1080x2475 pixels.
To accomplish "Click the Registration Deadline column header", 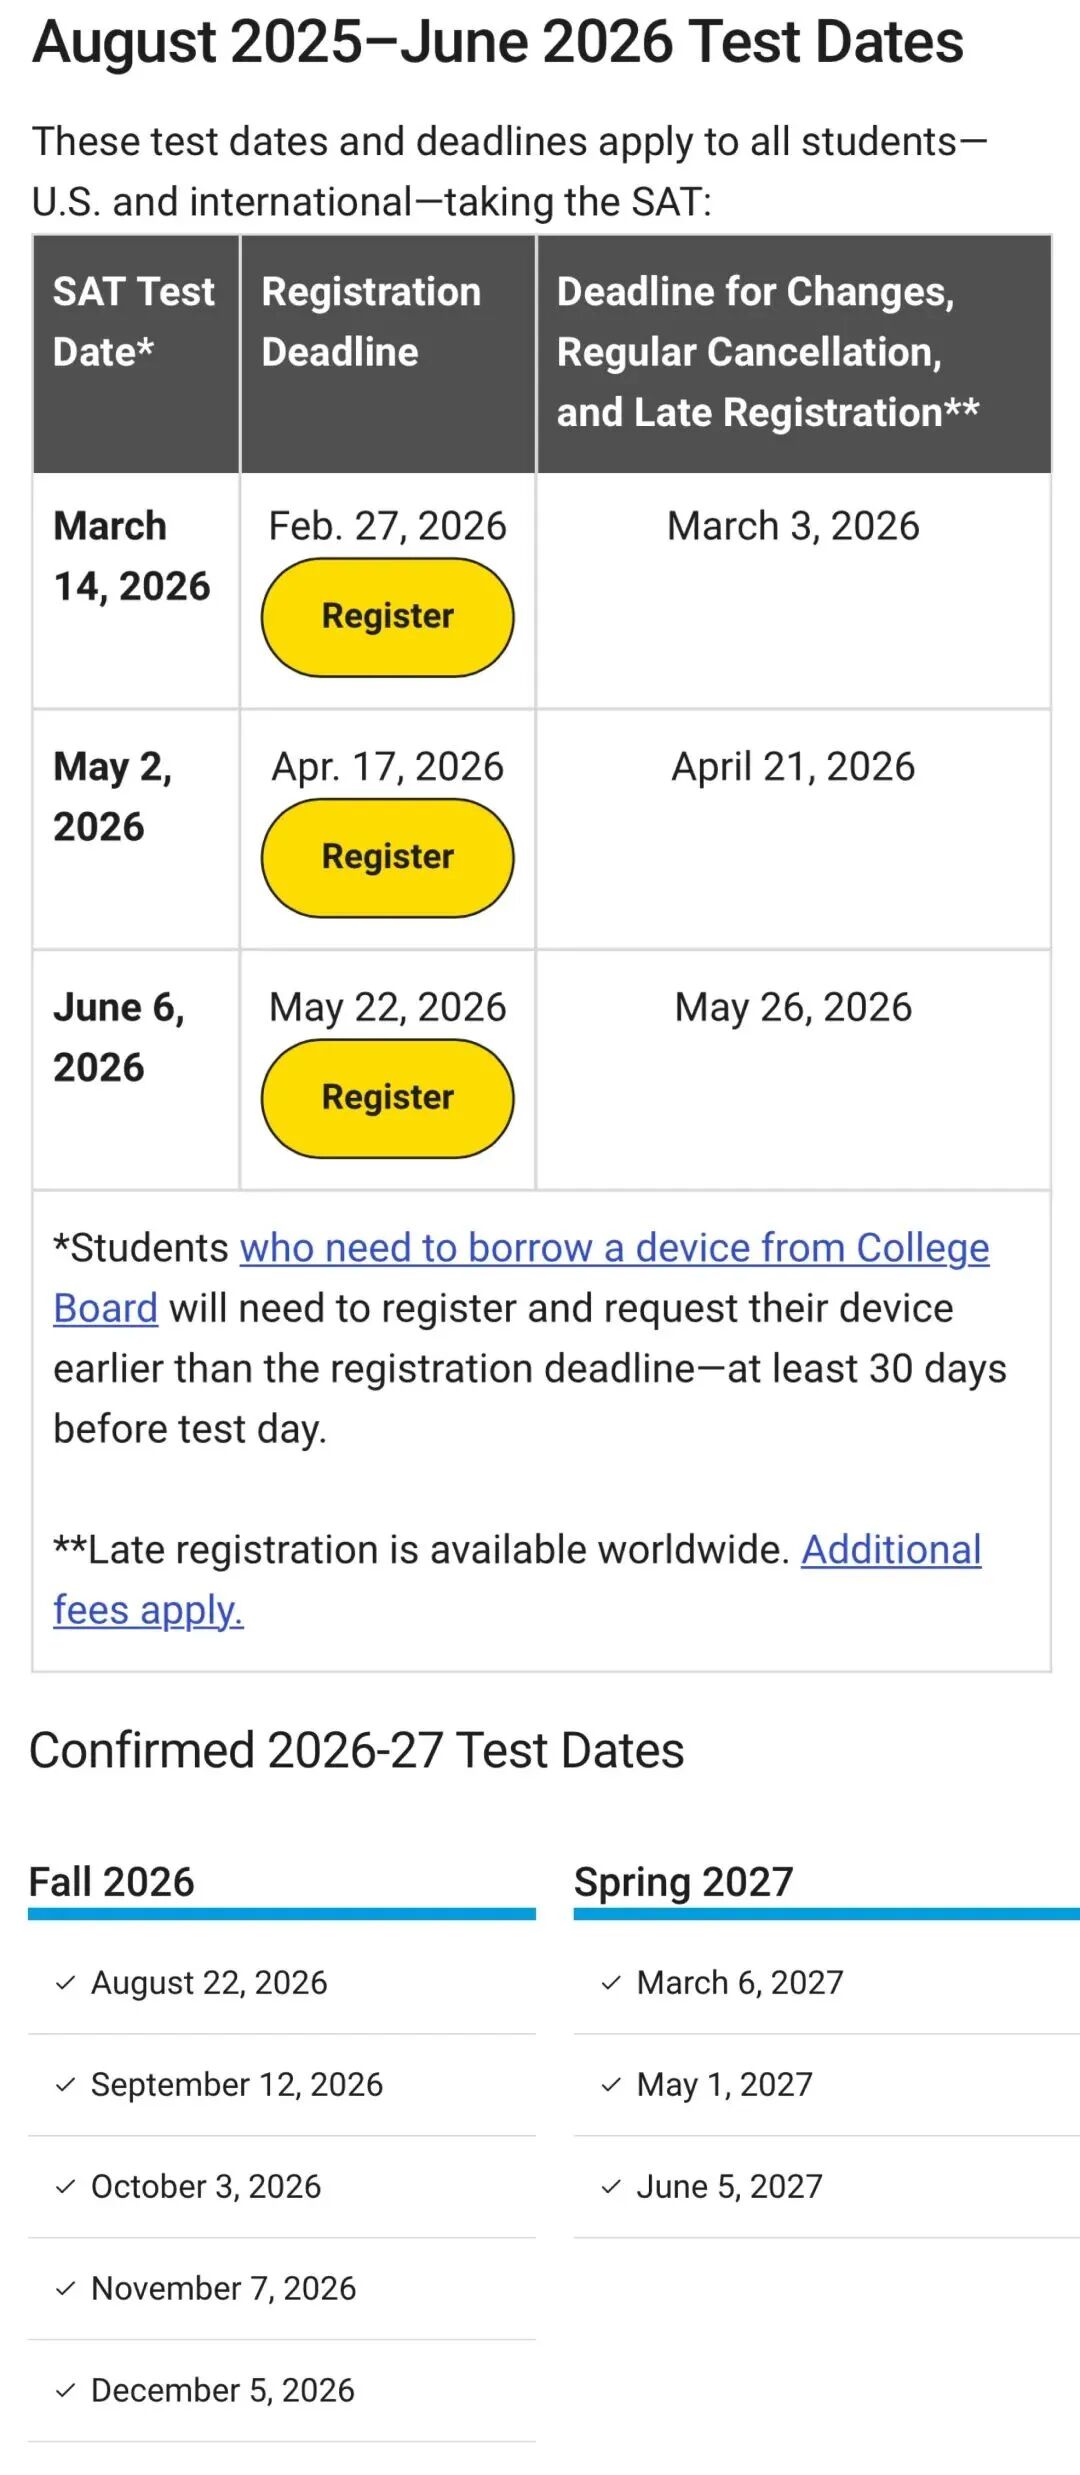I will (371, 322).
